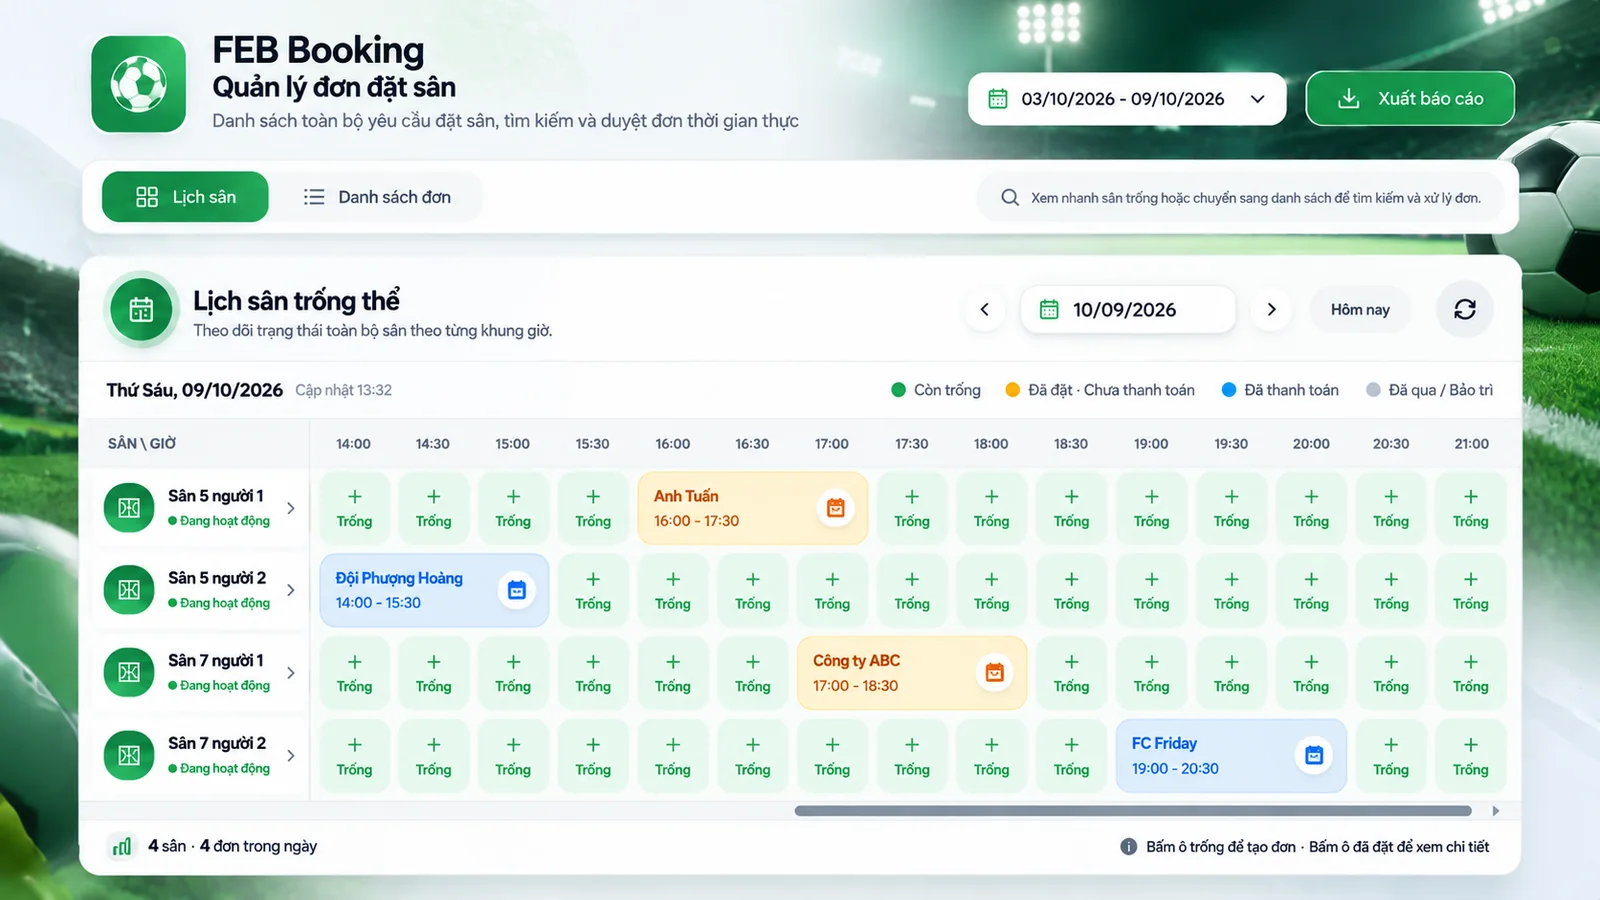This screenshot has height=900, width=1600.
Task: Go to the next day arrow
Action: [1271, 310]
